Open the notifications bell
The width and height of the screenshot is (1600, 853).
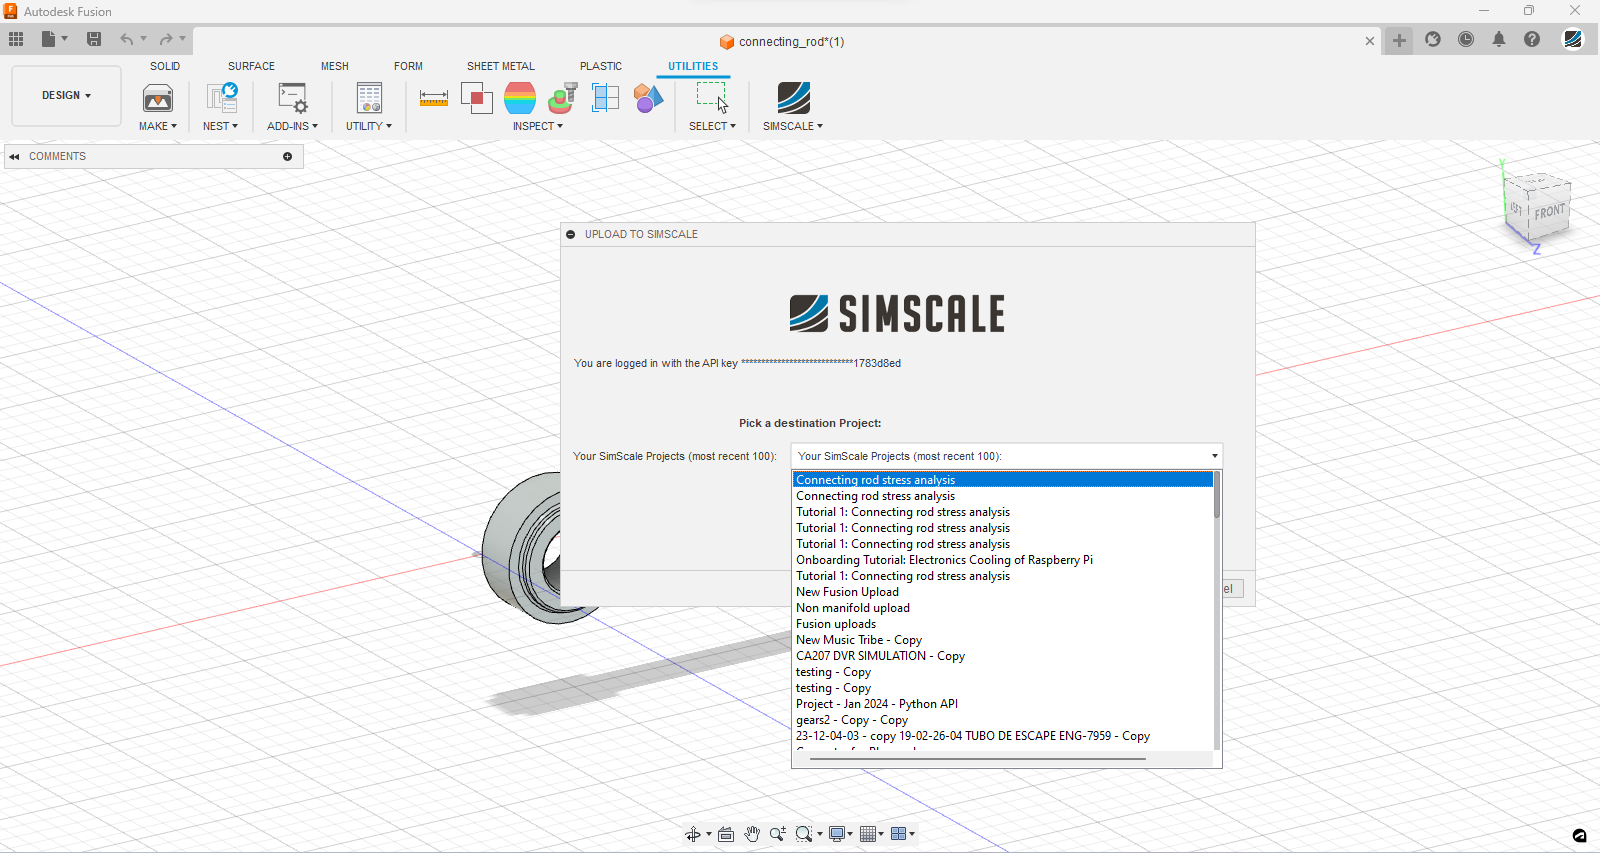coord(1499,39)
